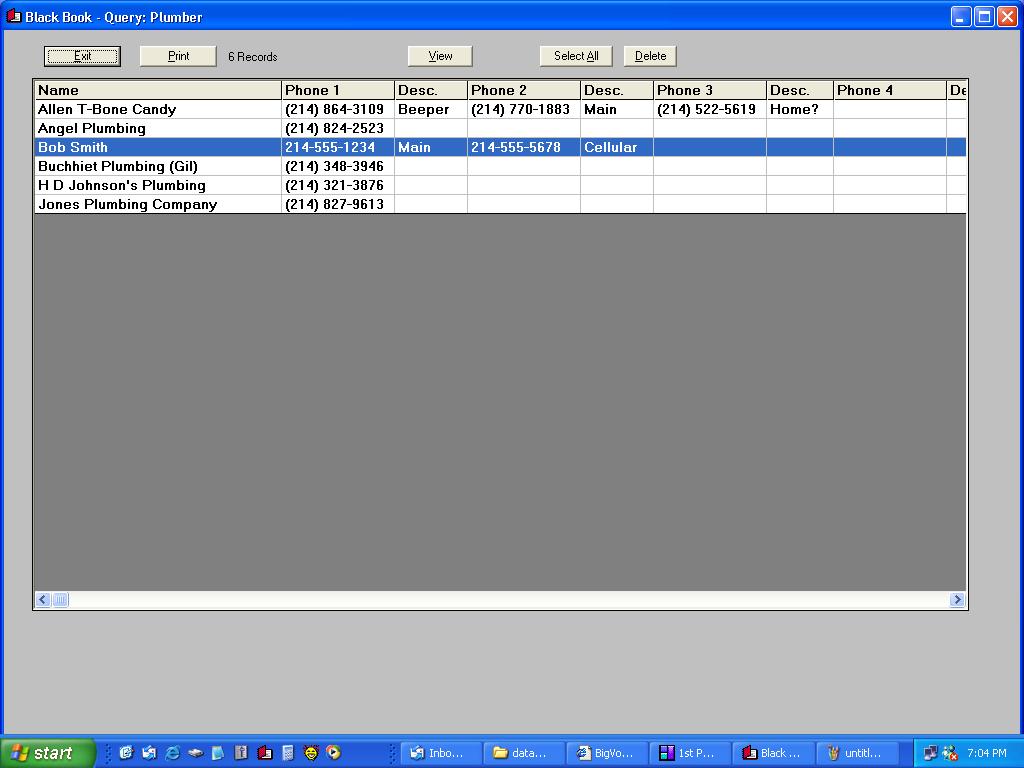Click the calculator icon in Quick Launch
Screen dimensions: 1024x768
pos(288,753)
